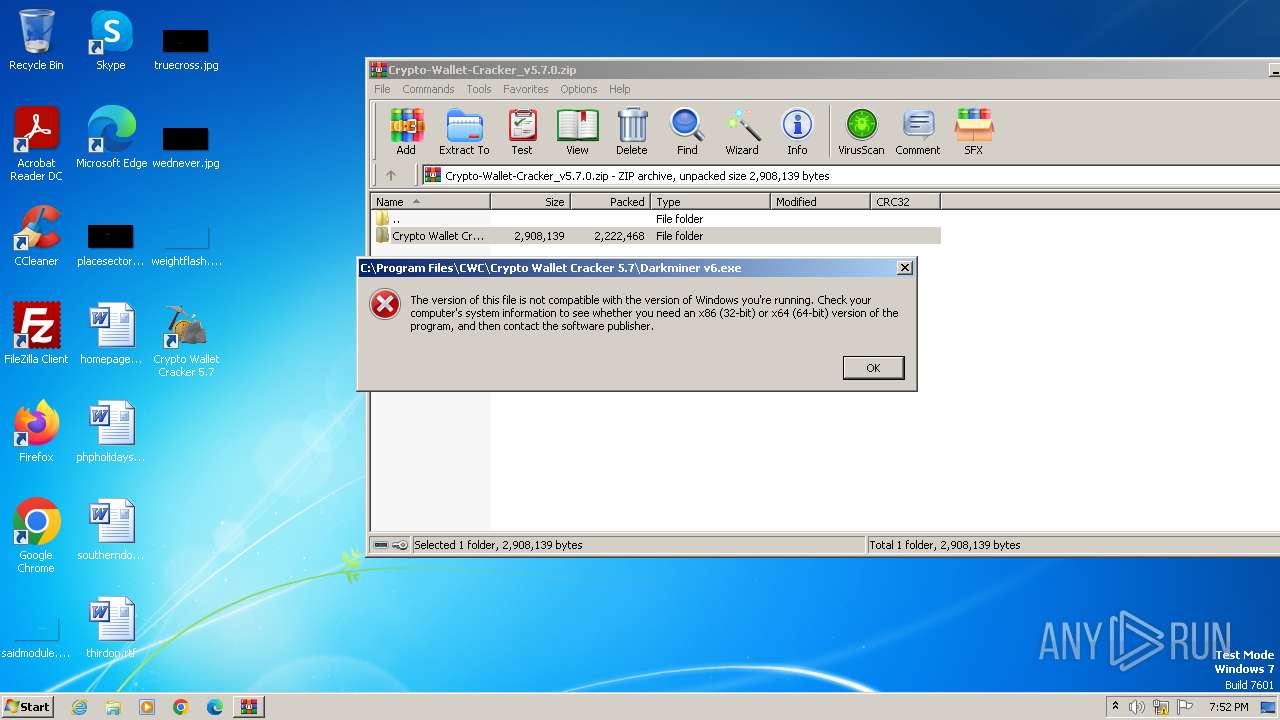The width and height of the screenshot is (1280, 720).
Task: Select Acrobat Reader DC desktop shortcut
Action: pos(36,144)
